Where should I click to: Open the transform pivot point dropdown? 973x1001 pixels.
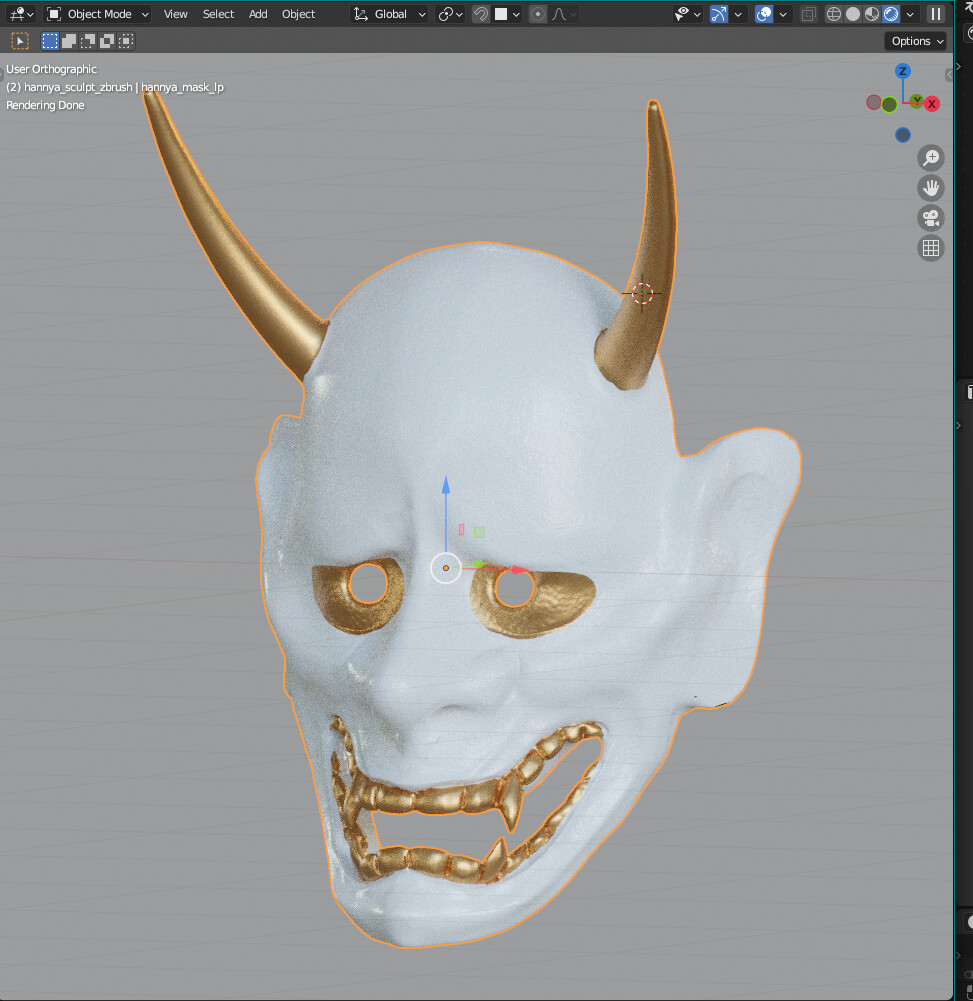click(450, 14)
